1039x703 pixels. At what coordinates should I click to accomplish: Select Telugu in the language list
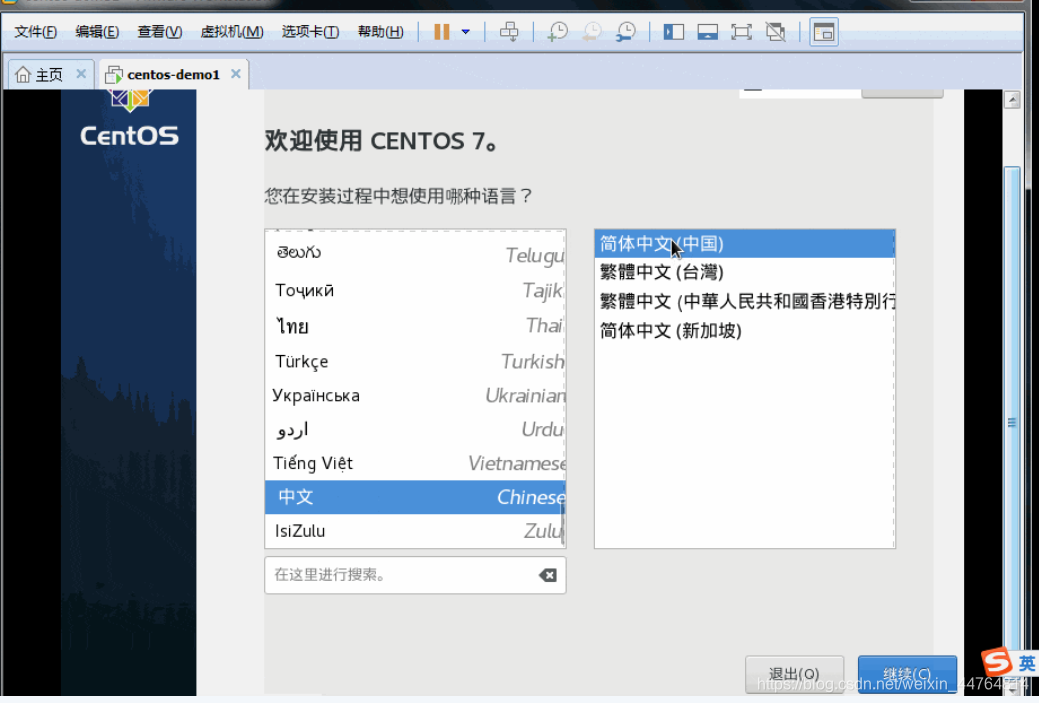pos(415,254)
